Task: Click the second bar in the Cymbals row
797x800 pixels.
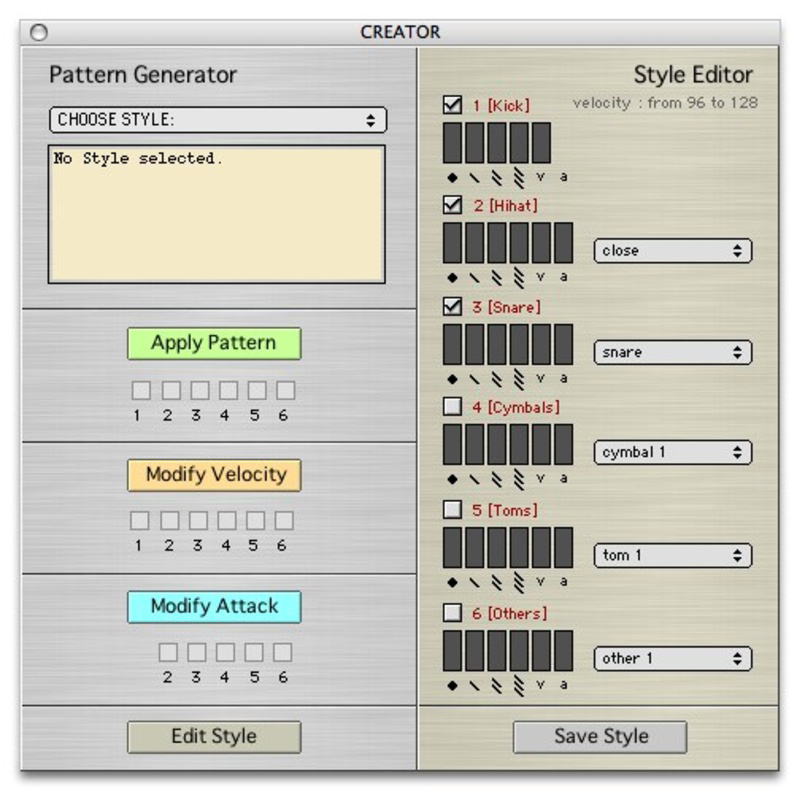Action: click(475, 444)
